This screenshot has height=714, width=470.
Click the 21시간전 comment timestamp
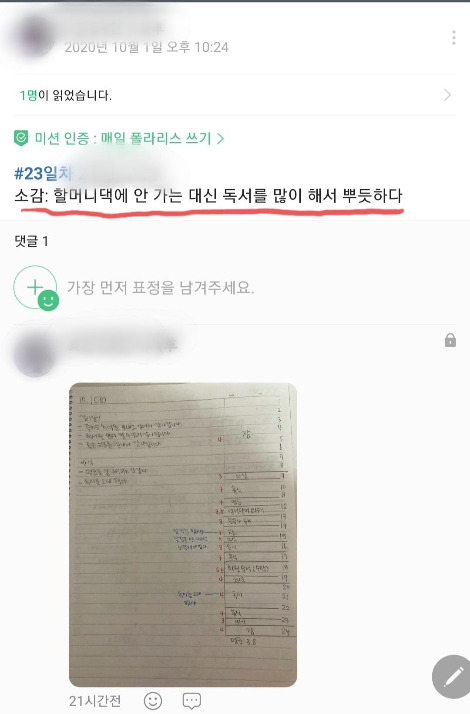point(95,700)
